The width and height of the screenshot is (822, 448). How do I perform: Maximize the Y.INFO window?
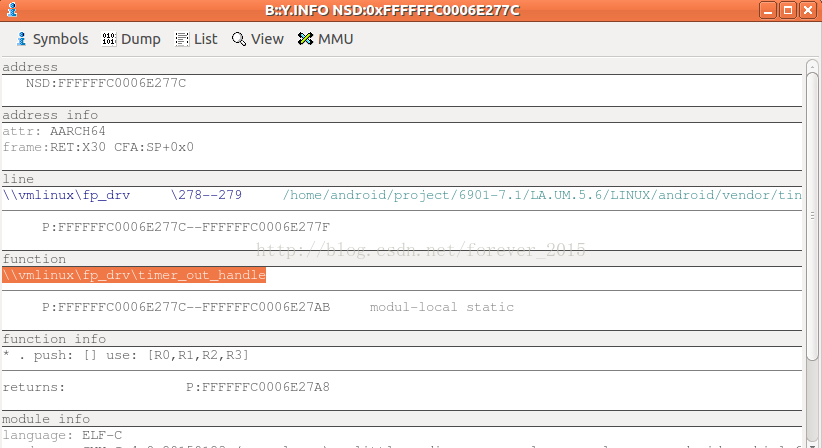click(x=788, y=10)
